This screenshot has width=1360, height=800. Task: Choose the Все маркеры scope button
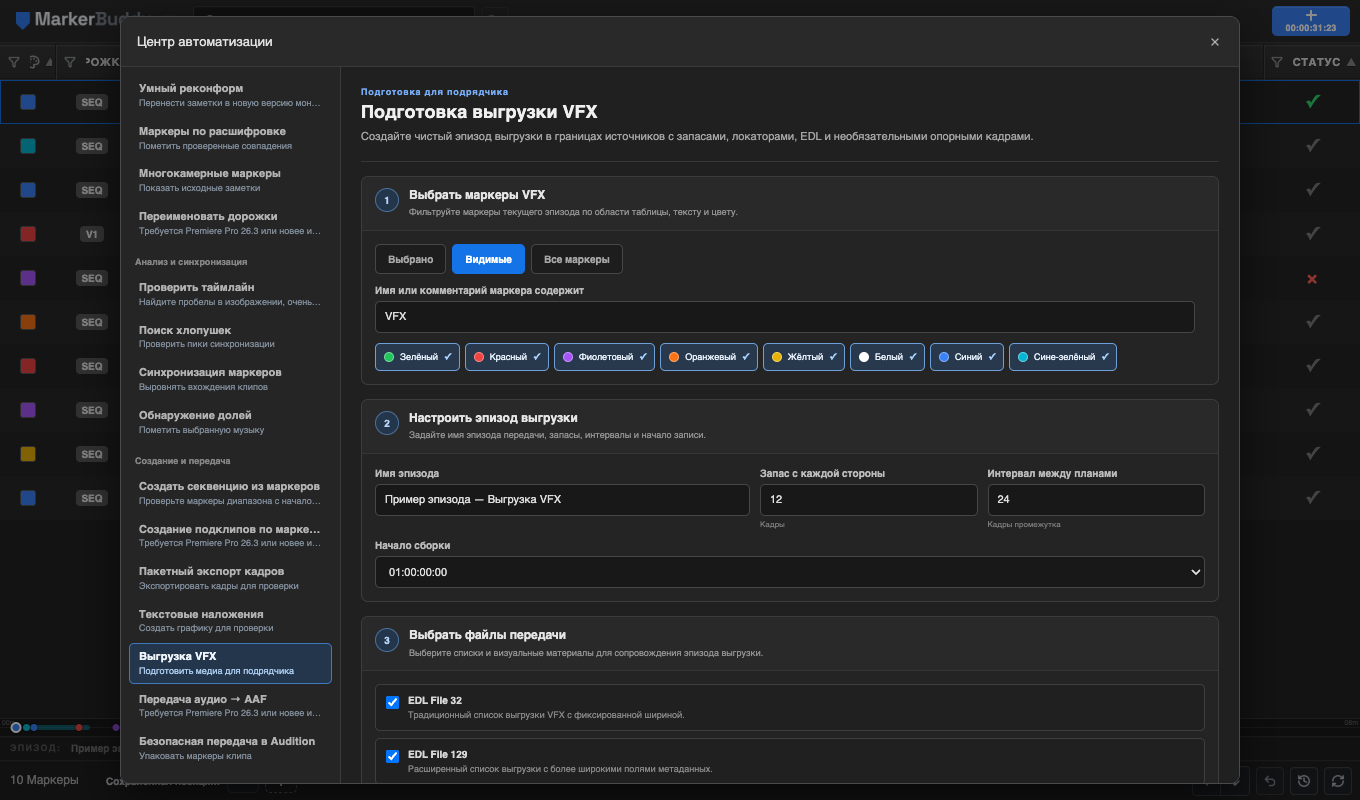[577, 259]
